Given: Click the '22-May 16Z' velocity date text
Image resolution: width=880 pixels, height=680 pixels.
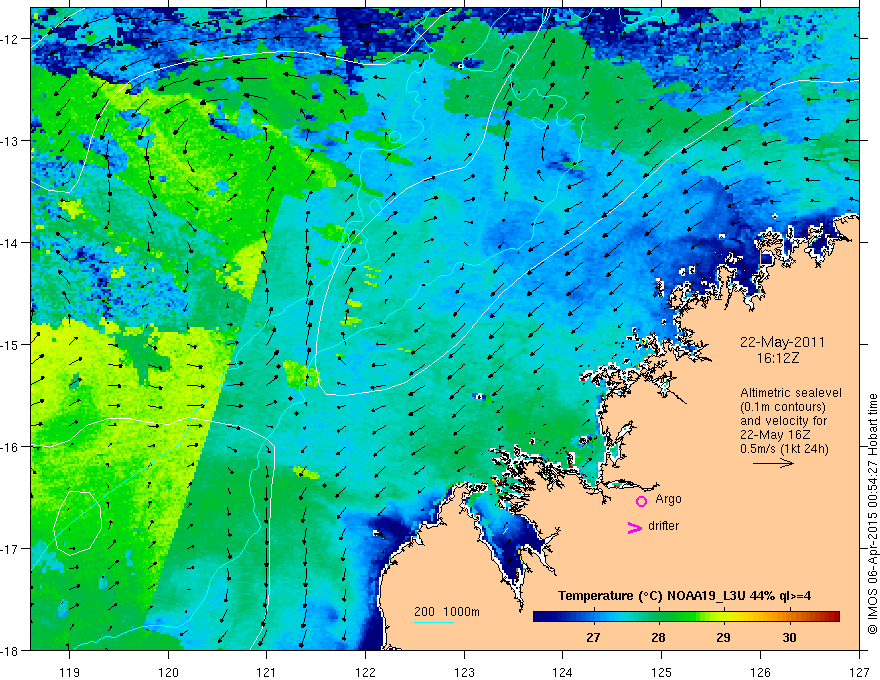Looking at the screenshot, I should coord(774,435).
